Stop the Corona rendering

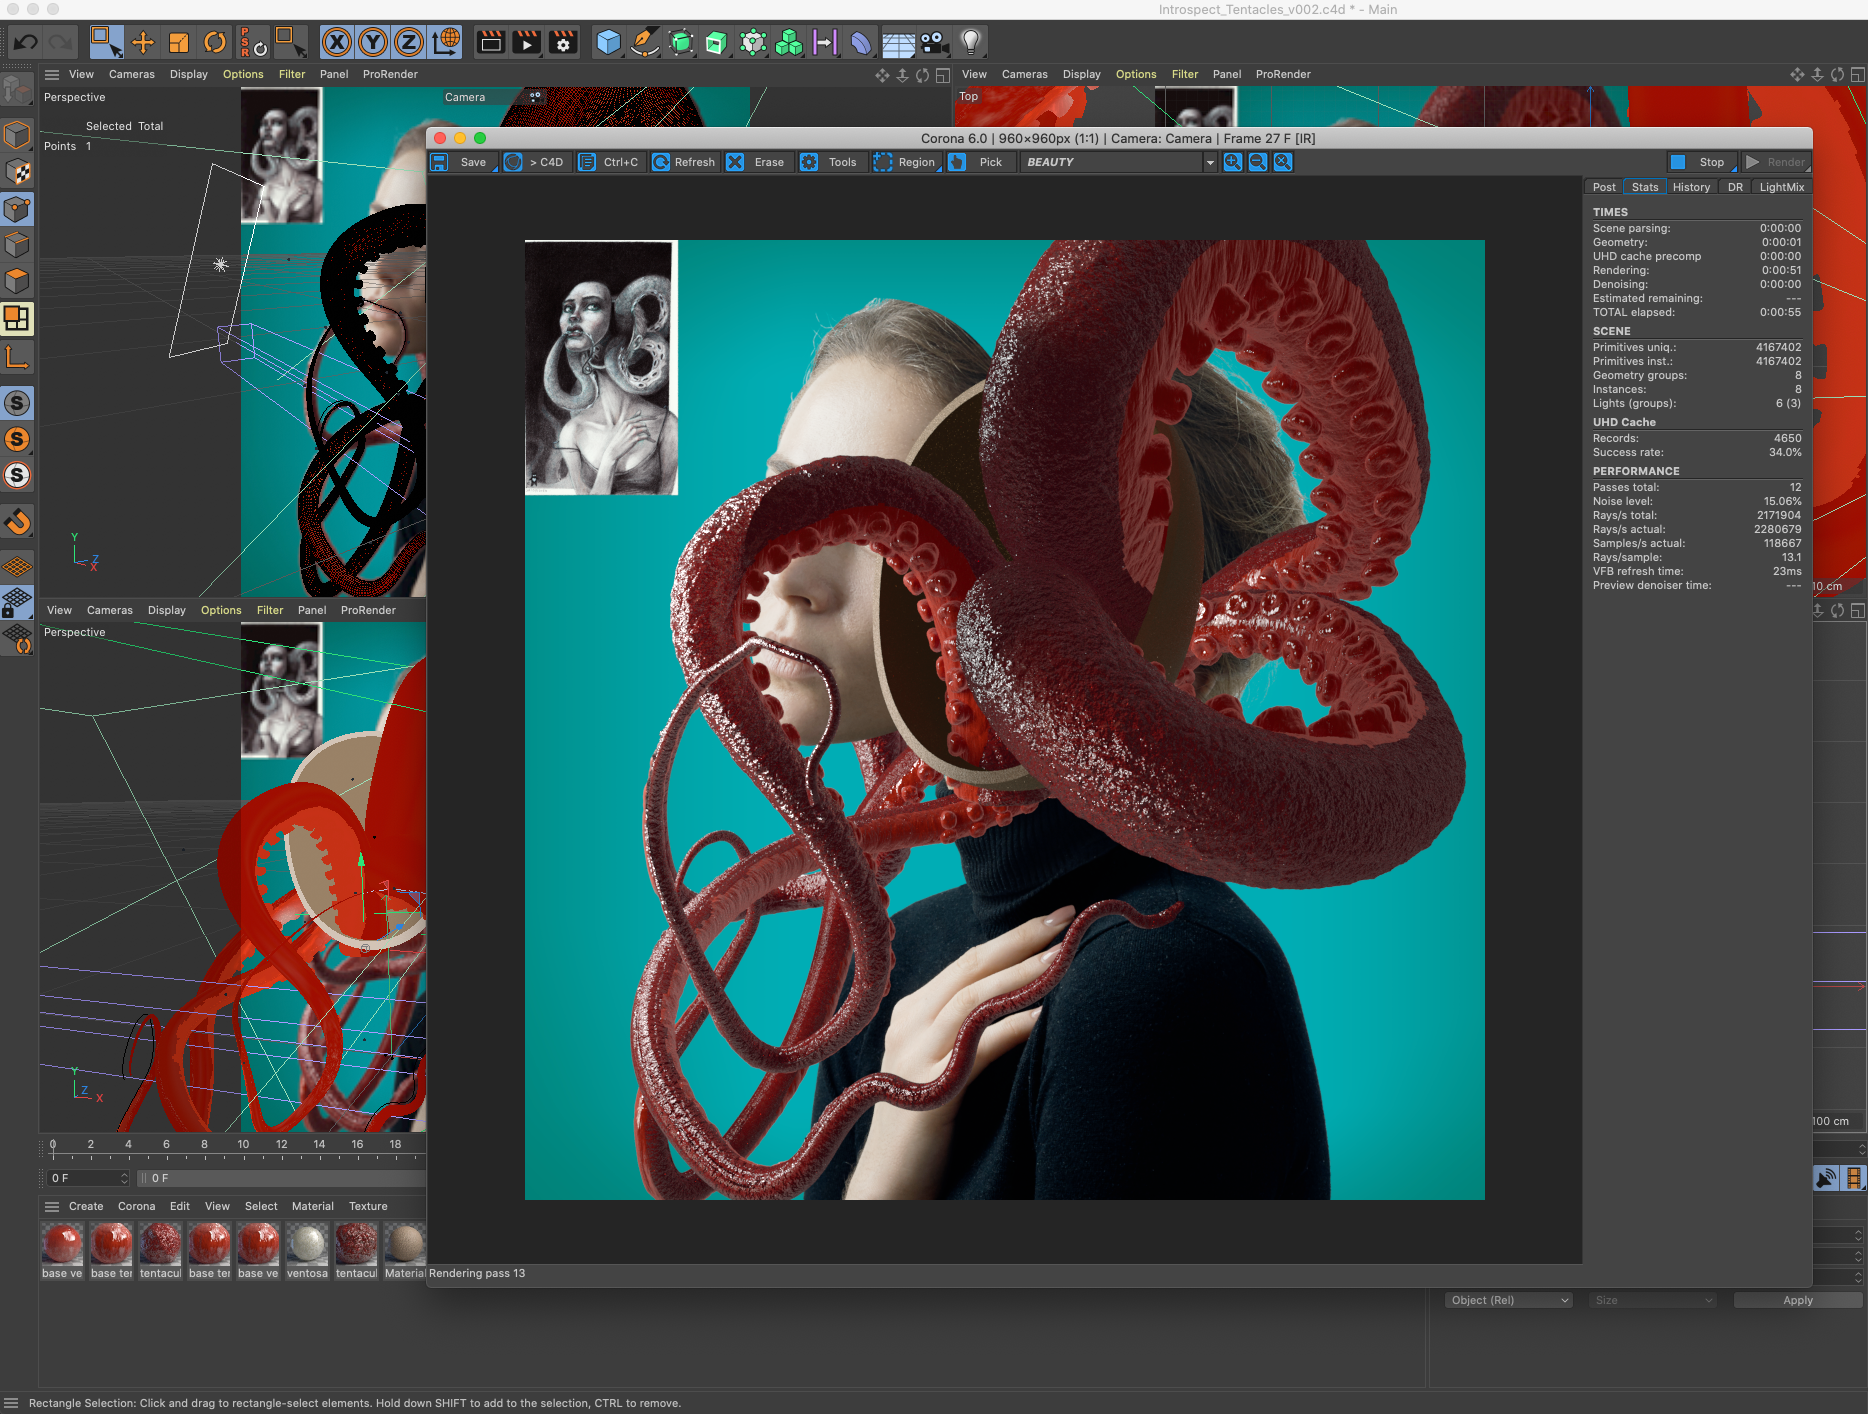1702,162
